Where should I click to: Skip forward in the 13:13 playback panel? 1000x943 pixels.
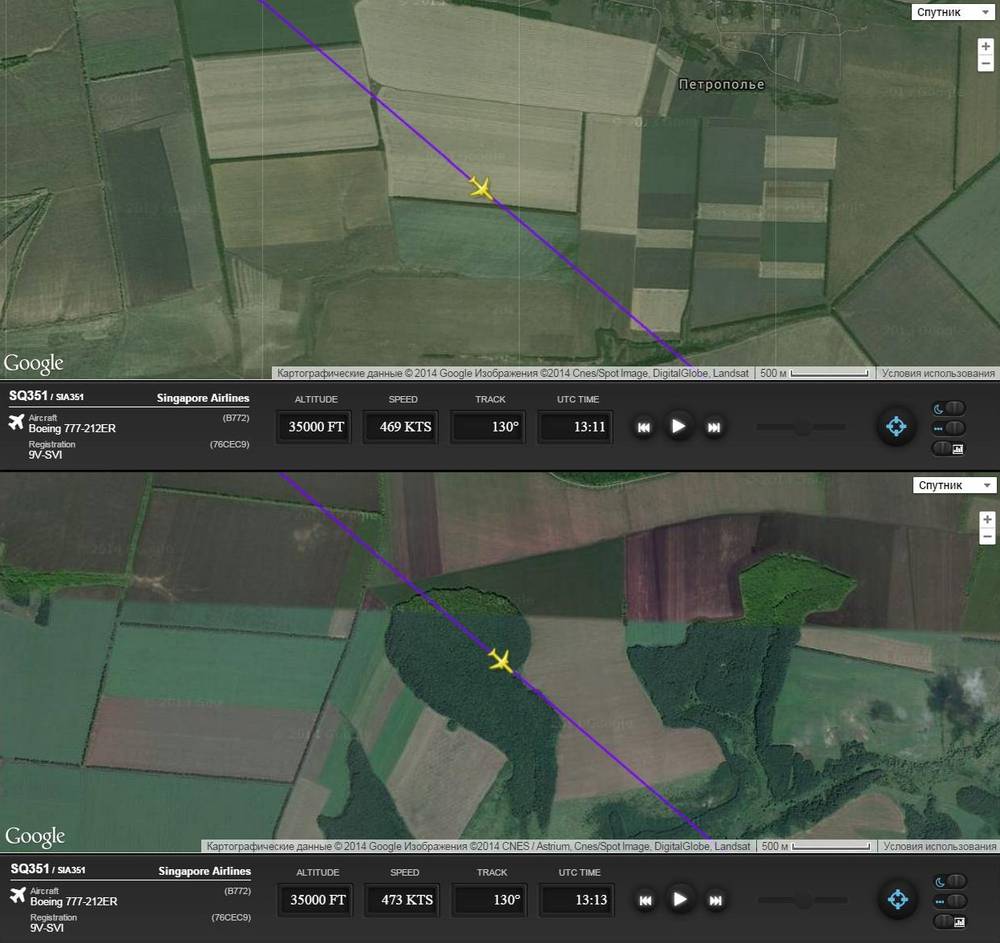point(716,900)
